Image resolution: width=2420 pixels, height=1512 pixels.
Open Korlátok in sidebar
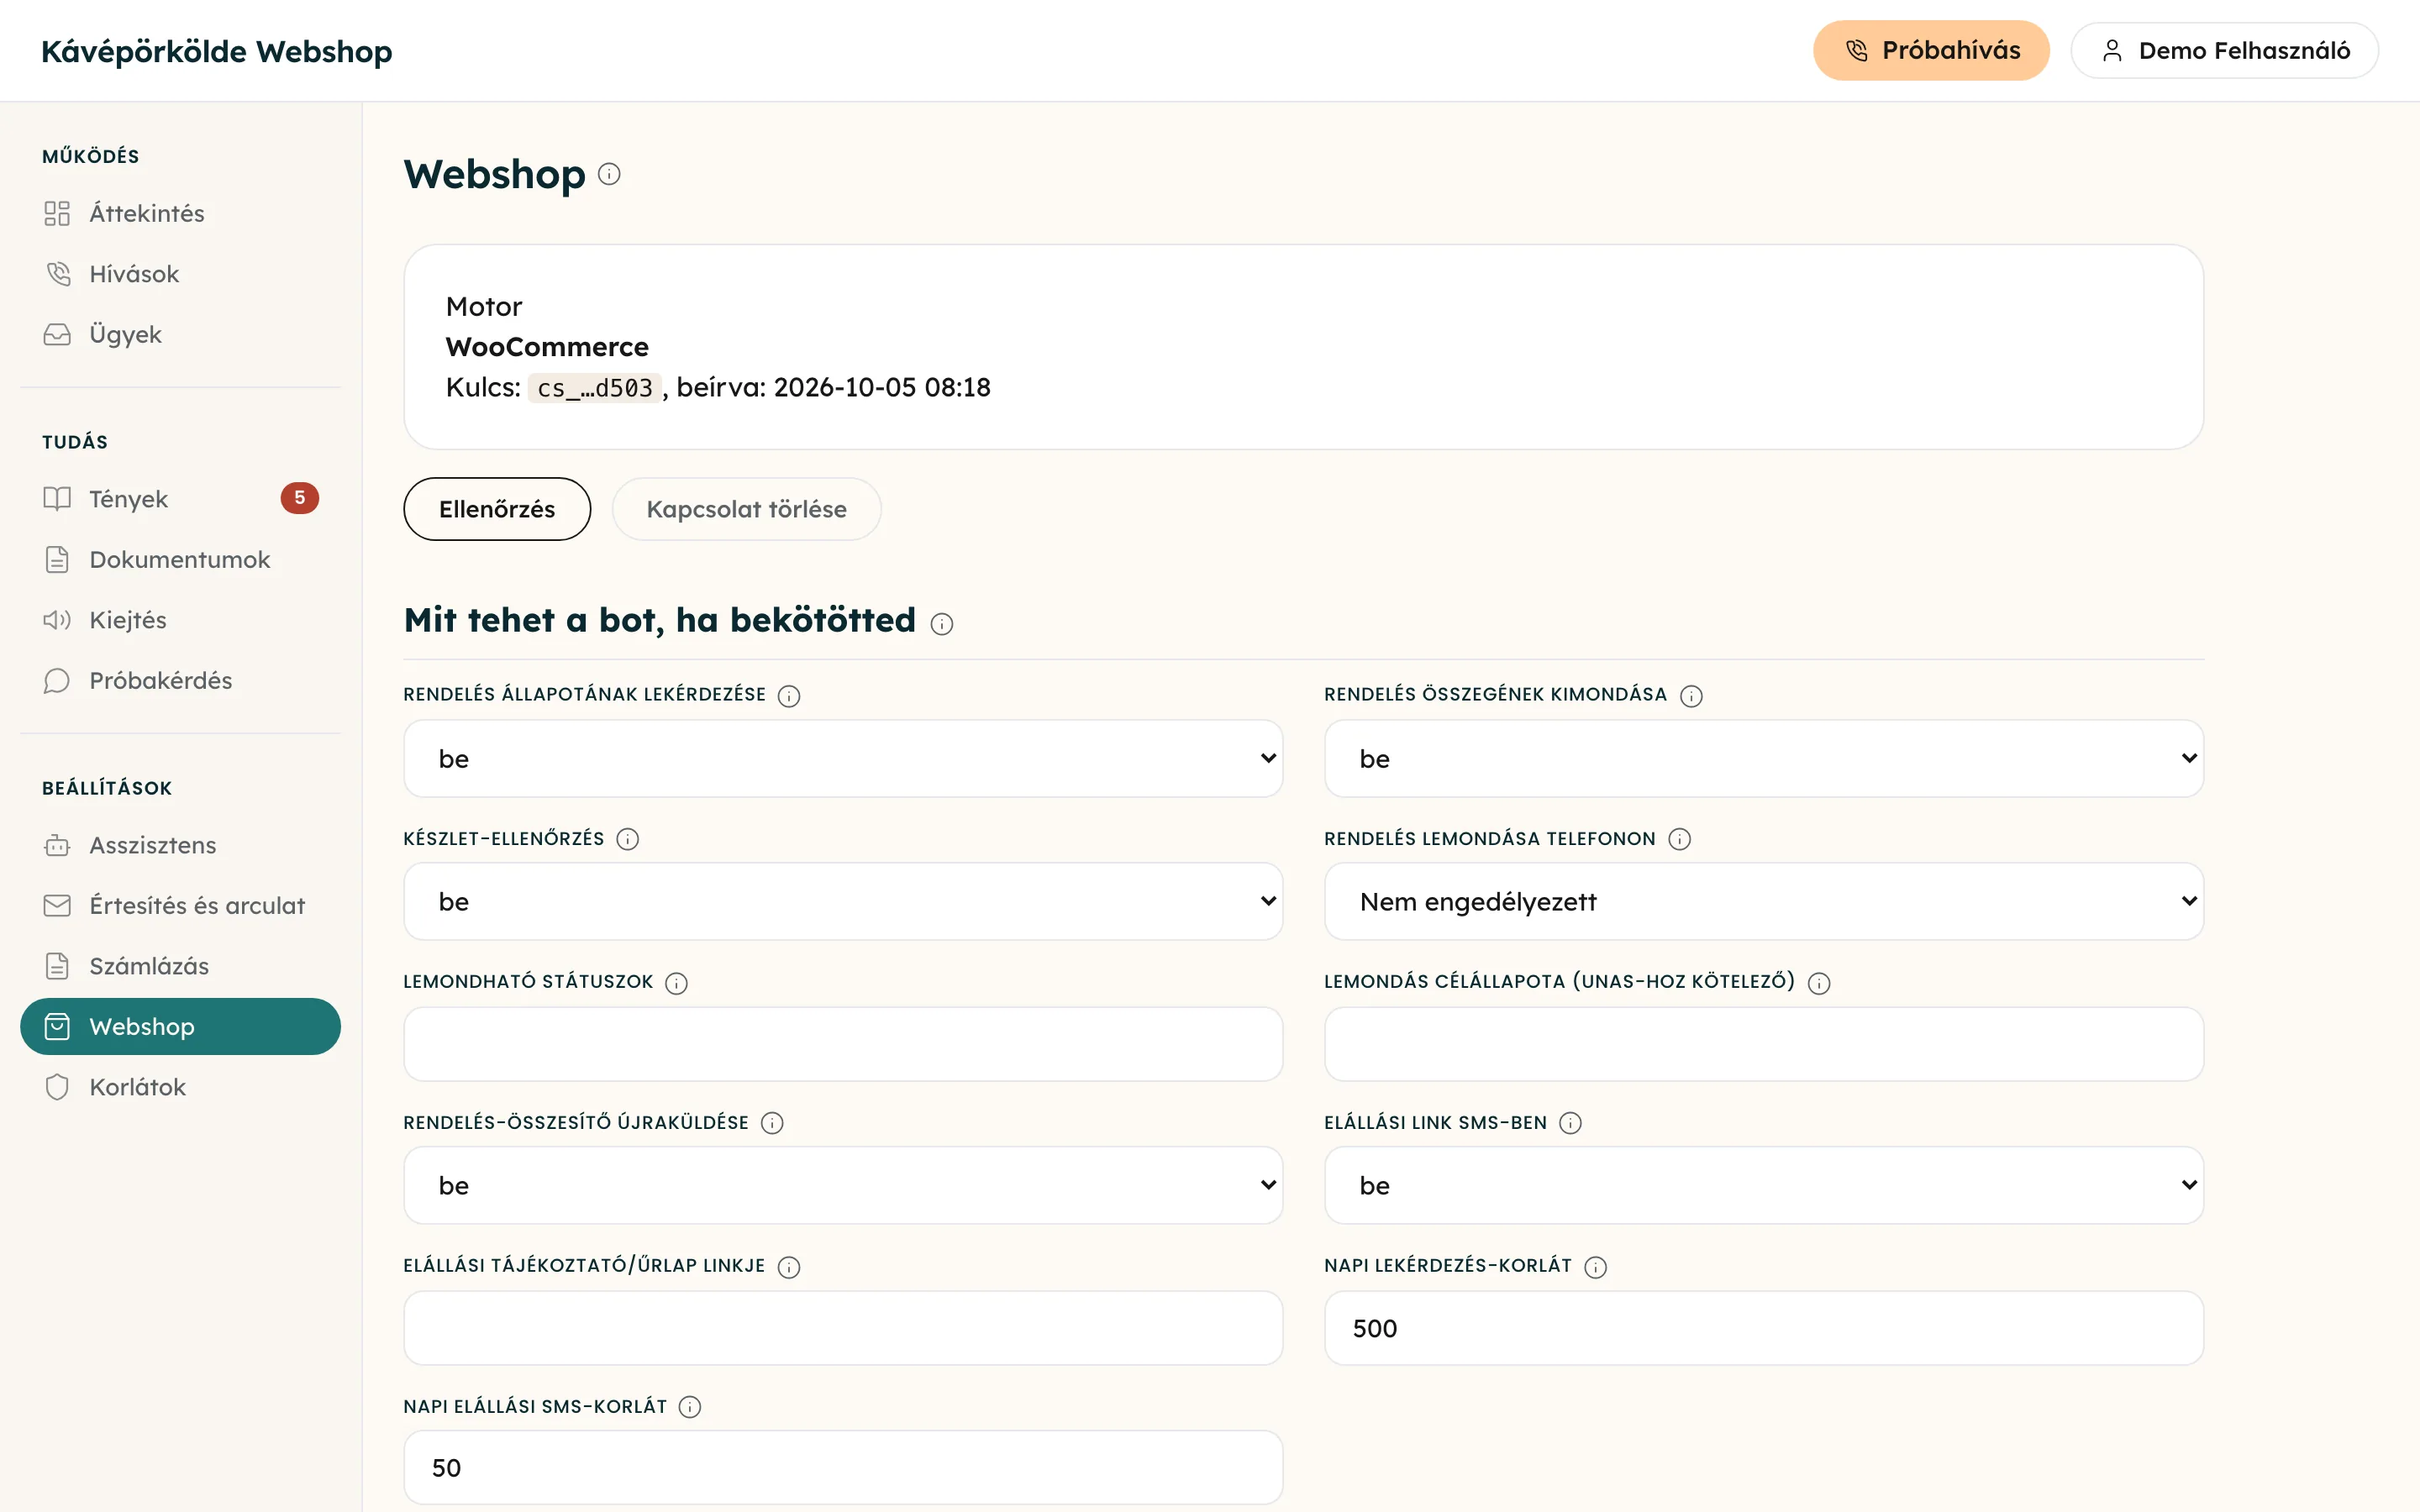180,1087
